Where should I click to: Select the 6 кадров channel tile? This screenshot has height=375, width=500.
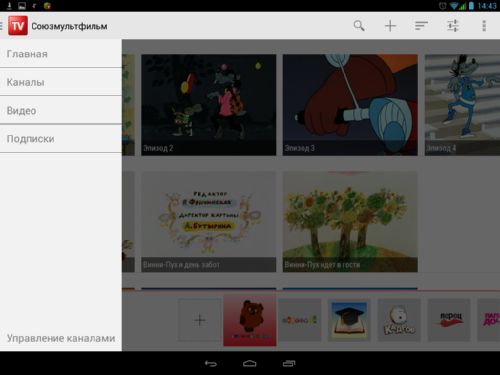click(399, 320)
